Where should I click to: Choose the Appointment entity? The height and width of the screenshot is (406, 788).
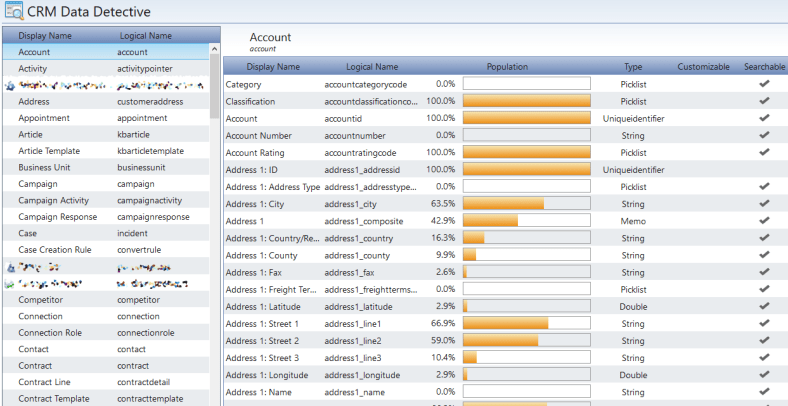[x=106, y=118]
